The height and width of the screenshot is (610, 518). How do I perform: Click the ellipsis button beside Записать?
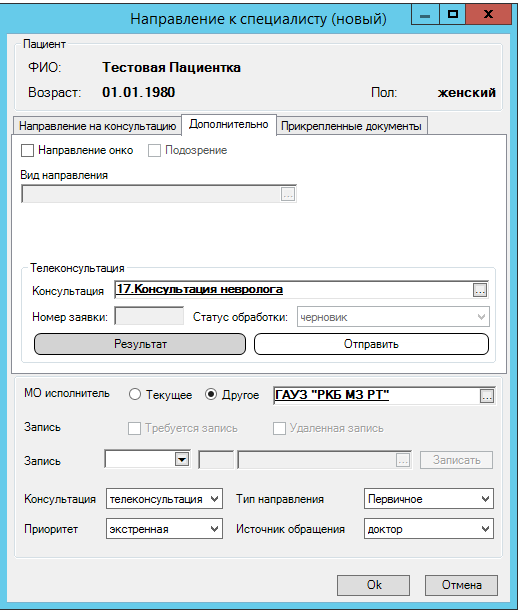(x=403, y=460)
